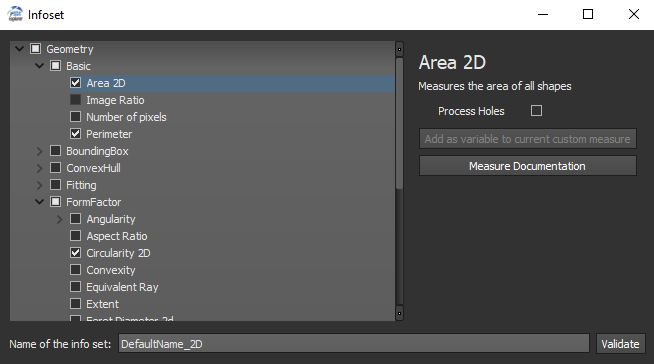Click the info set name input field
Viewport: 654px width, 364px height.
tap(354, 344)
